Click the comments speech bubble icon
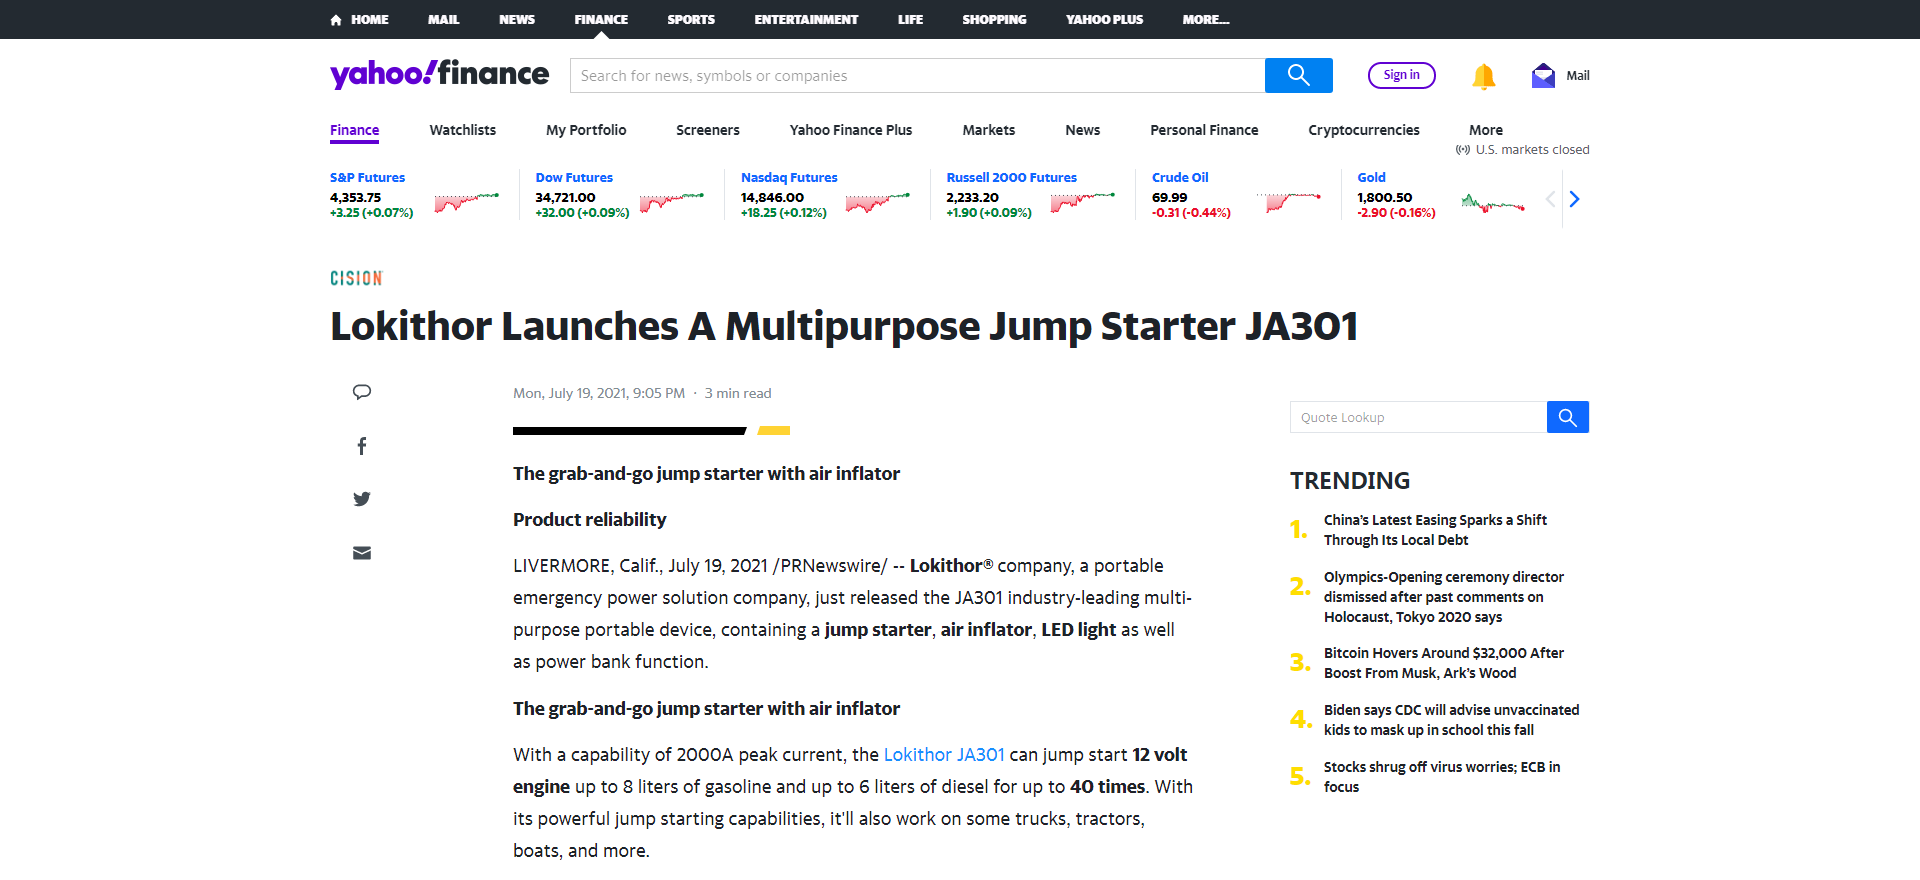 point(362,392)
